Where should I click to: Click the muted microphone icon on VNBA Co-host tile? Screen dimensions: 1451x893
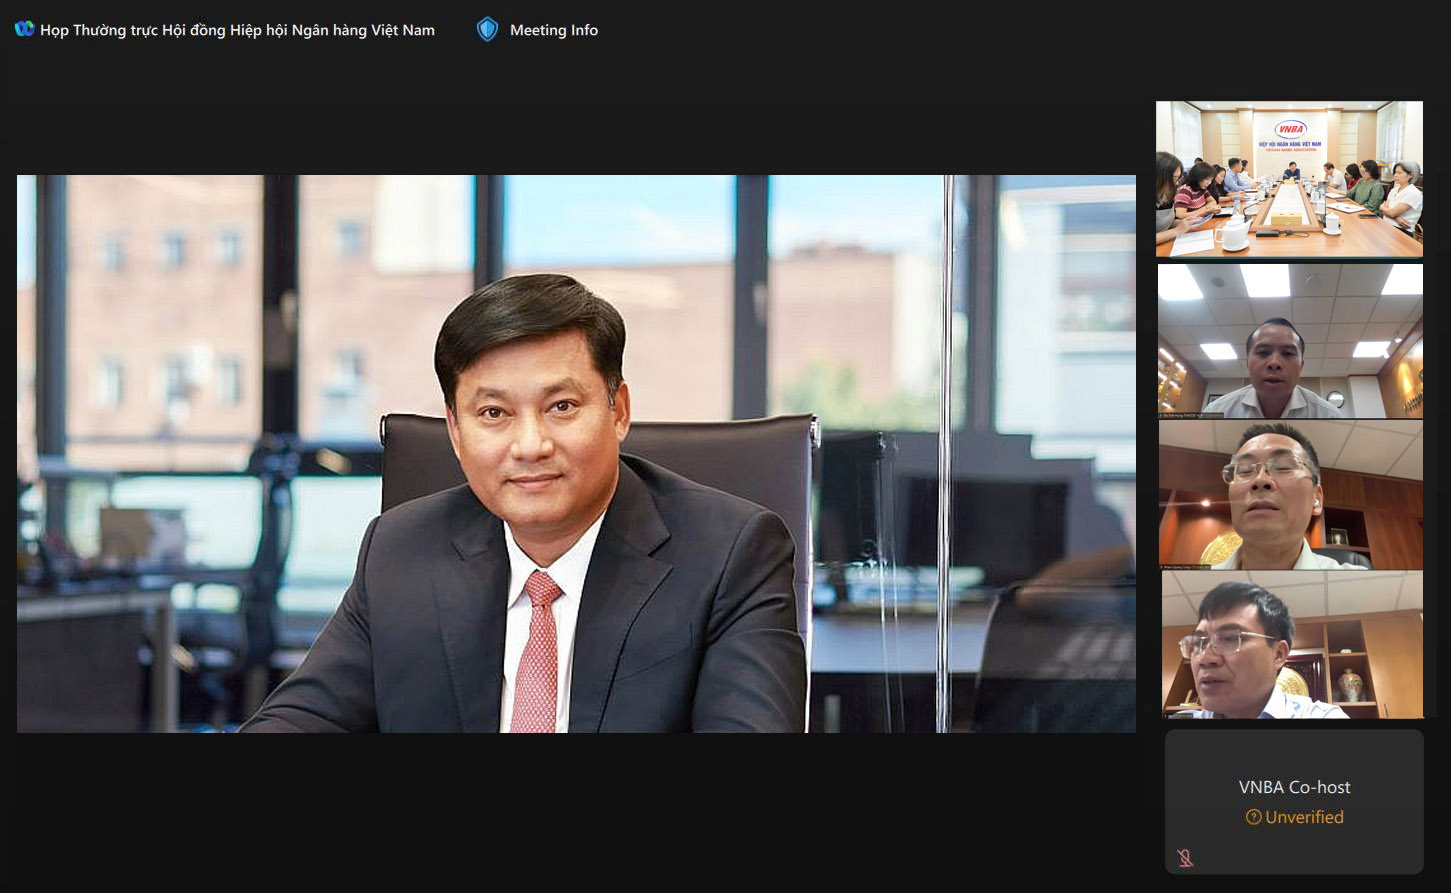[1185, 857]
